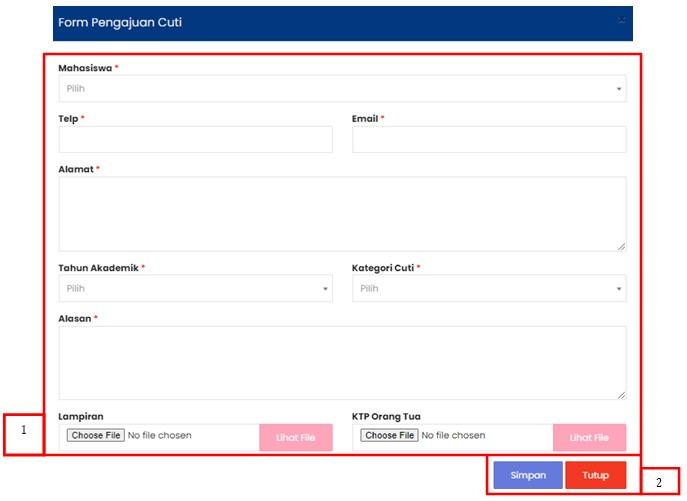687x501 pixels.
Task: Choose a file for Lampiran
Action: tap(96, 435)
